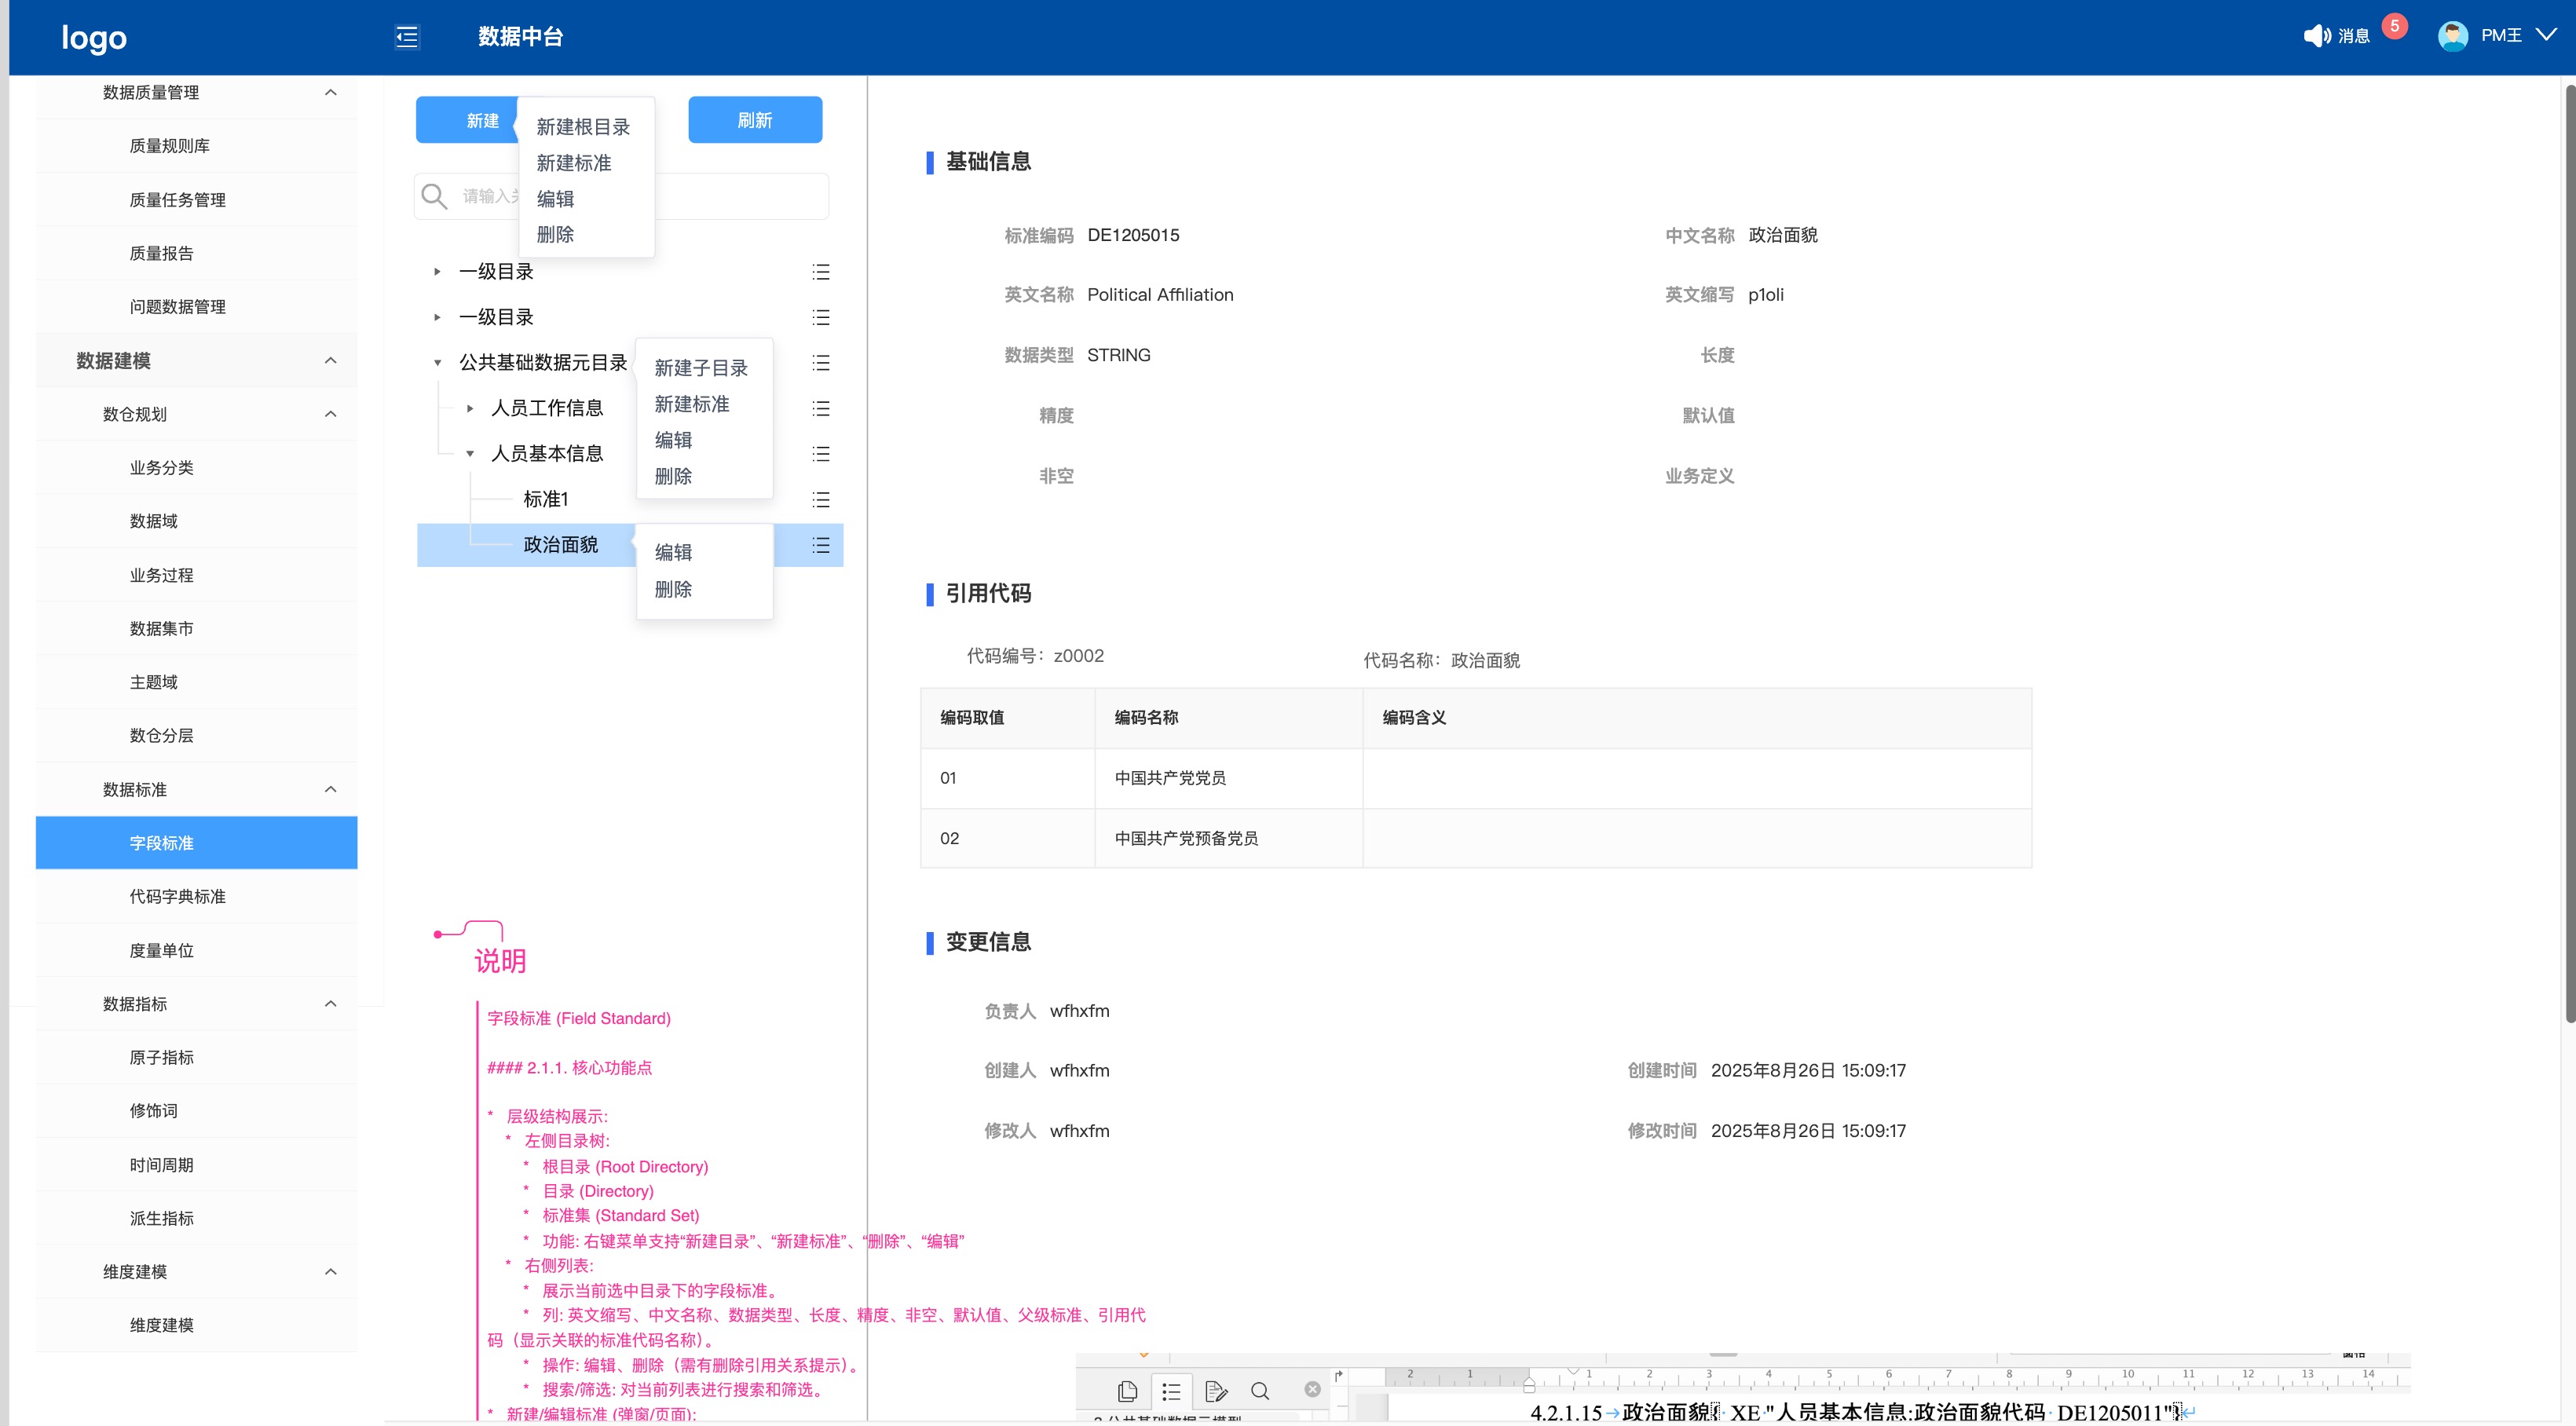
Task: Select the 字段标准 sidebar item
Action: [x=196, y=843]
